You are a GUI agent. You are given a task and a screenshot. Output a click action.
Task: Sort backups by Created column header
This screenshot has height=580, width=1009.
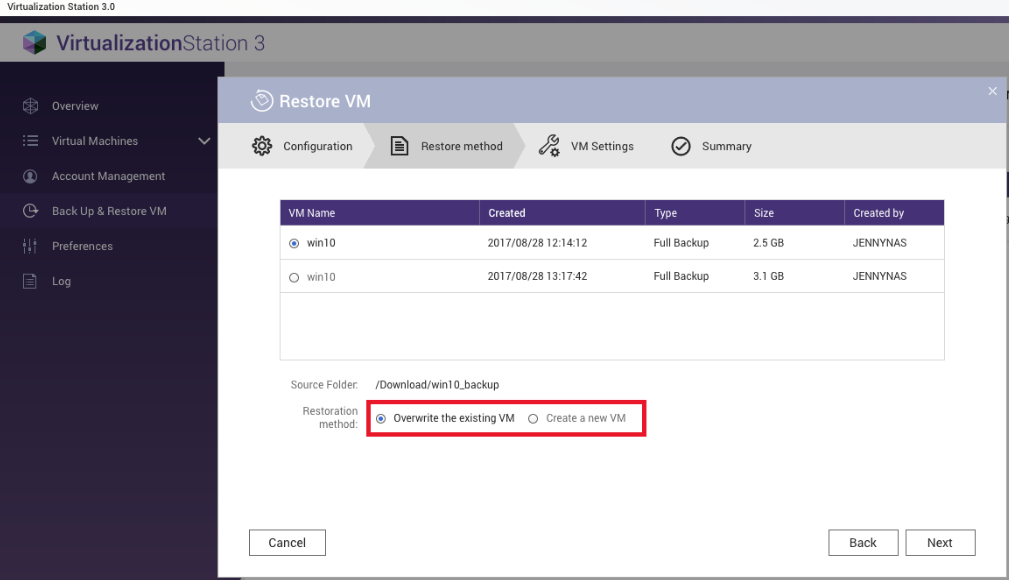(x=507, y=213)
